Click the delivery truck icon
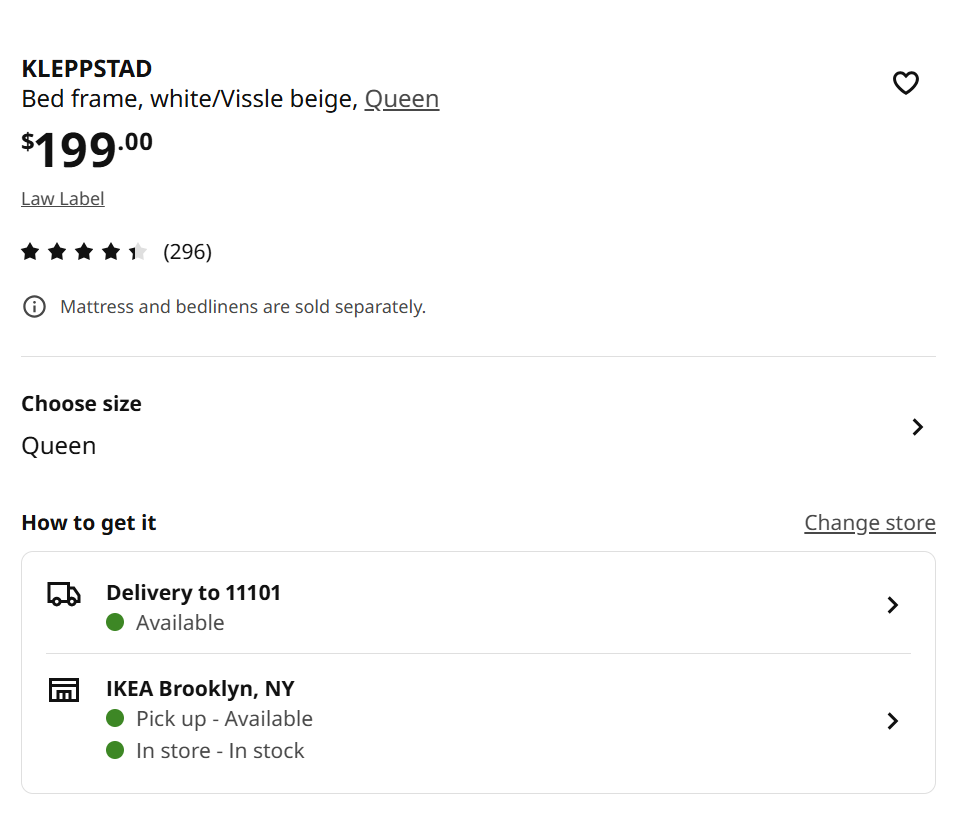The height and width of the screenshot is (817, 953). coord(64,594)
